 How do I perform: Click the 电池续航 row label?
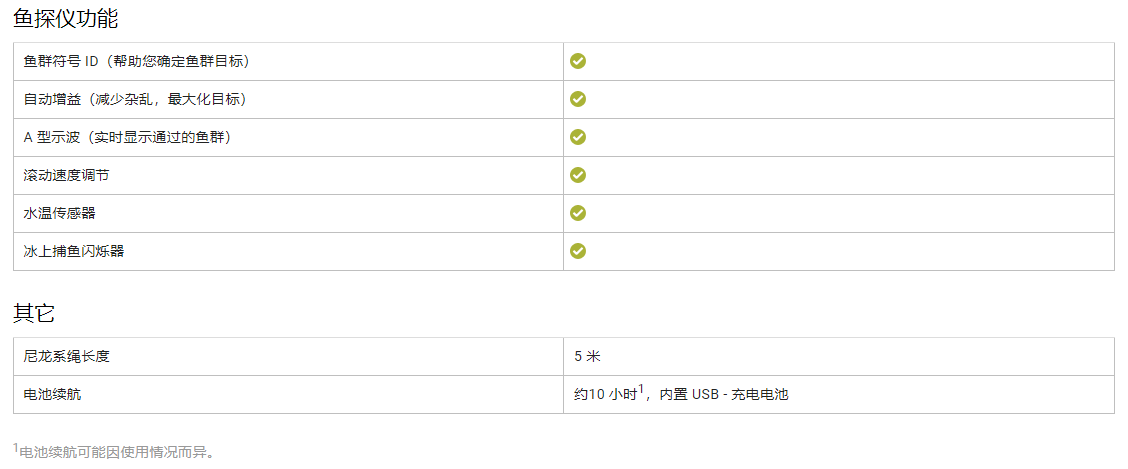click(52, 394)
